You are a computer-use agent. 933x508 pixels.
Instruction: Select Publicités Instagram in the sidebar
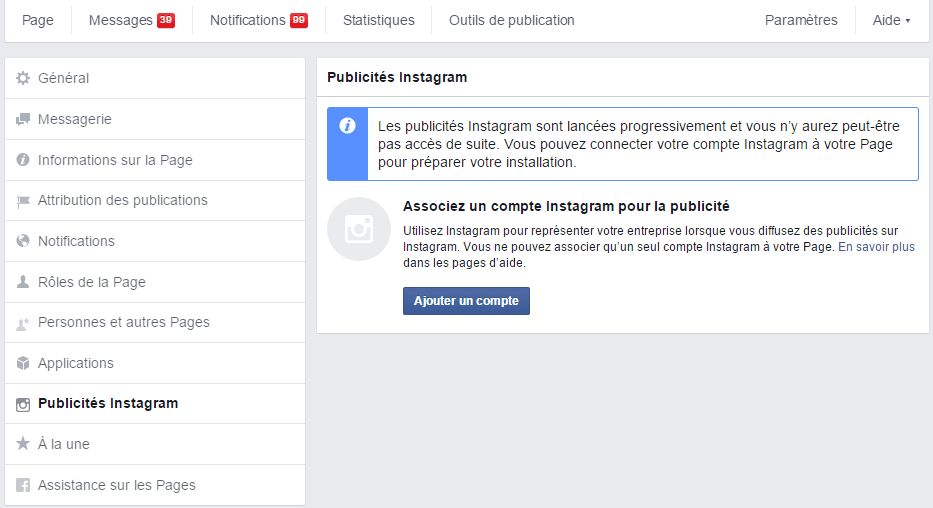155,403
